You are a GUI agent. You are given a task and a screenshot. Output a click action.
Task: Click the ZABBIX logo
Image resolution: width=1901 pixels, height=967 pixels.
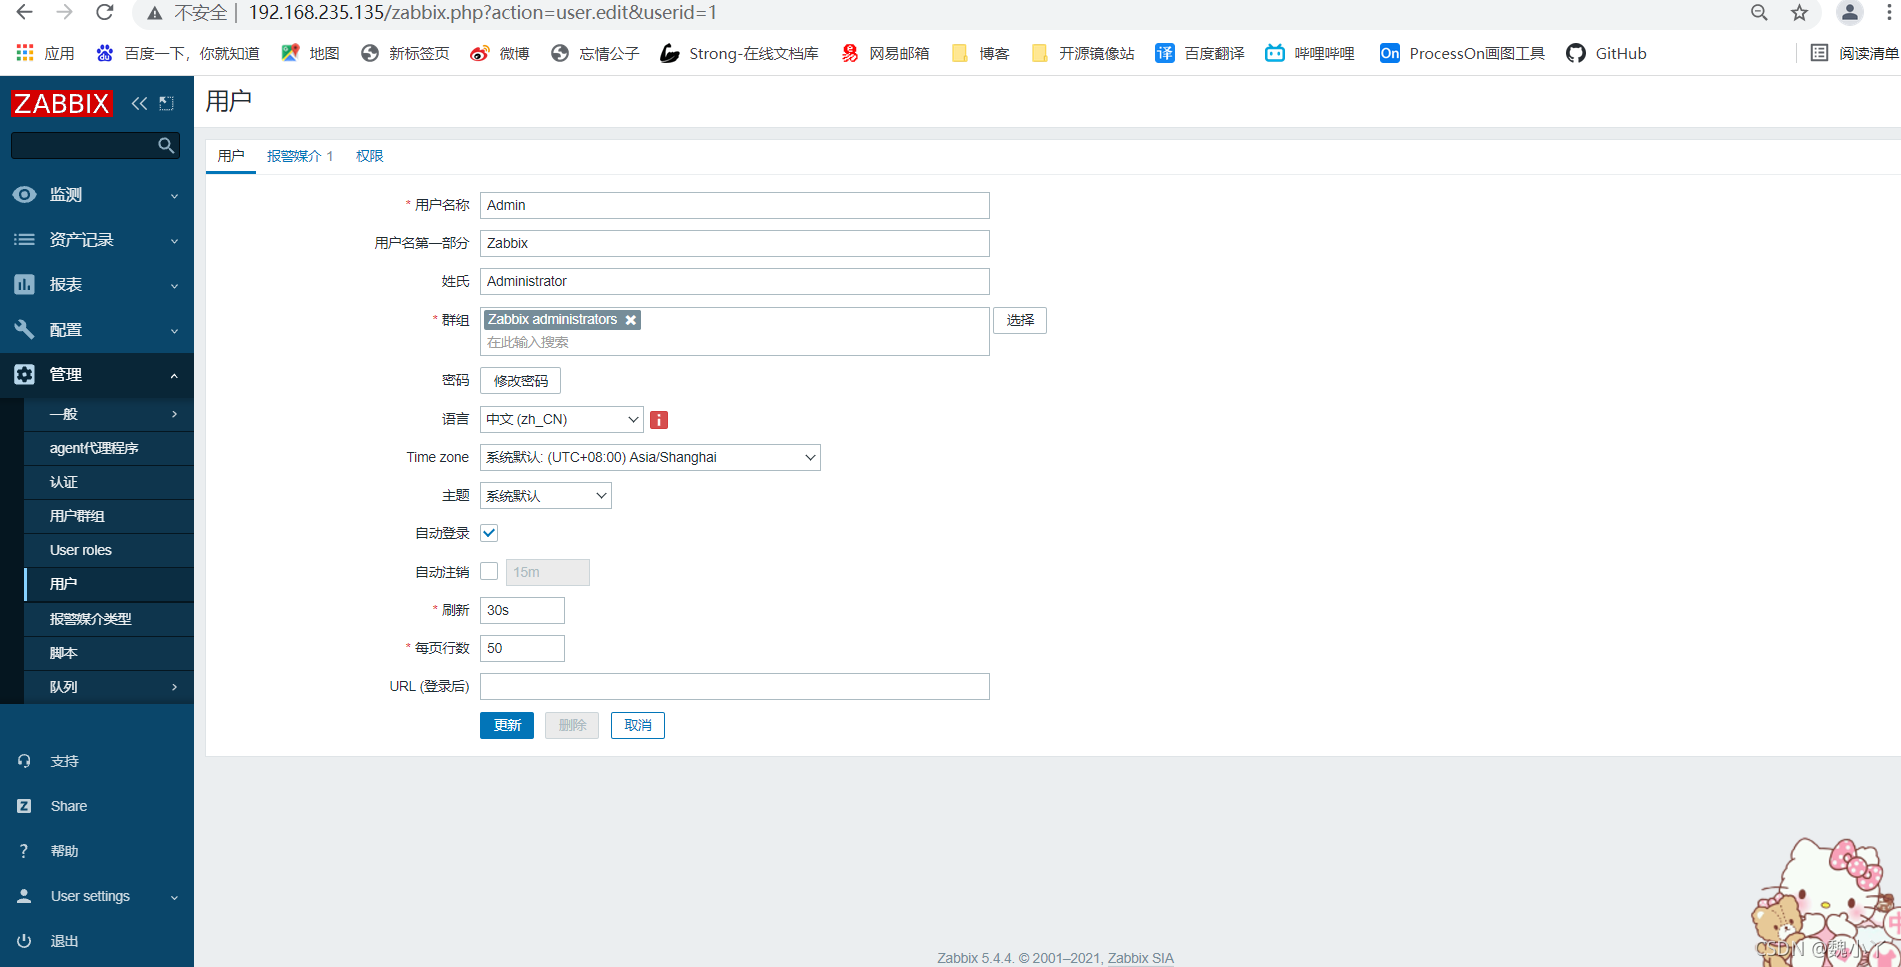pos(62,103)
